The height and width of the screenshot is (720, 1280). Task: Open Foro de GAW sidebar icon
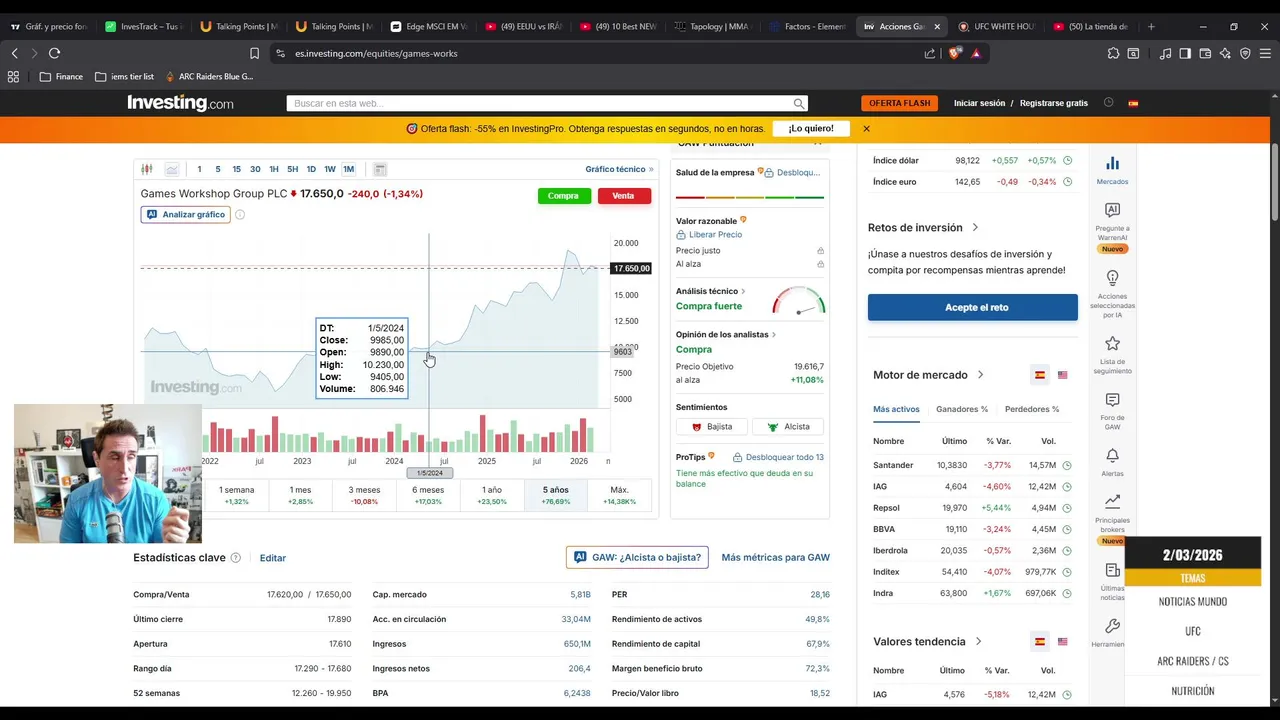click(1112, 400)
